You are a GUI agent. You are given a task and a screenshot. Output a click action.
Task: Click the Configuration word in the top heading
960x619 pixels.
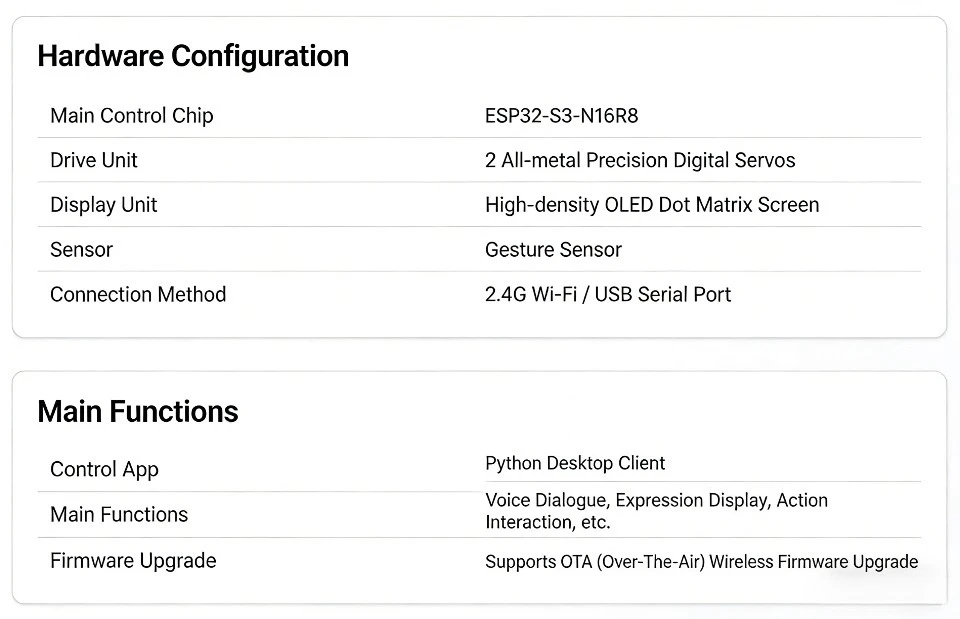(260, 56)
